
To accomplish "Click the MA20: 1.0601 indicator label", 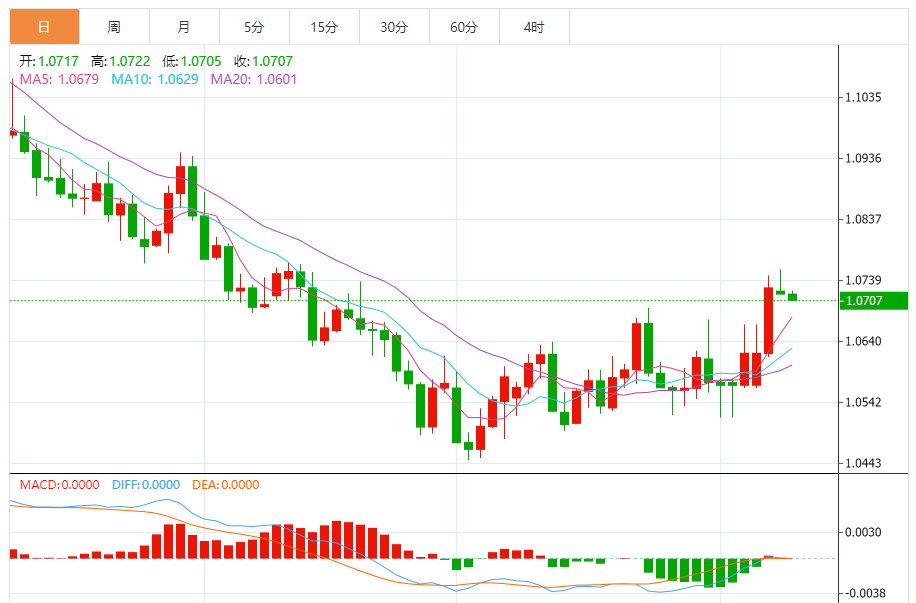I will (254, 79).
